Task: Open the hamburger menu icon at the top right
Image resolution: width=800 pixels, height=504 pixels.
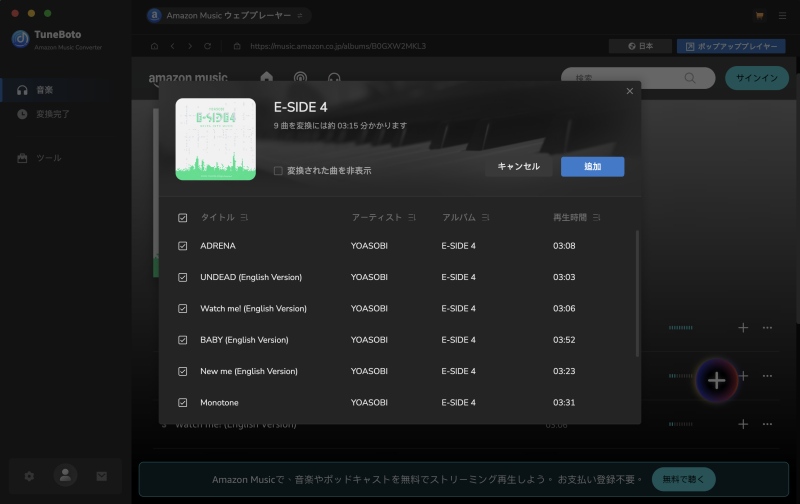Action: (x=782, y=16)
